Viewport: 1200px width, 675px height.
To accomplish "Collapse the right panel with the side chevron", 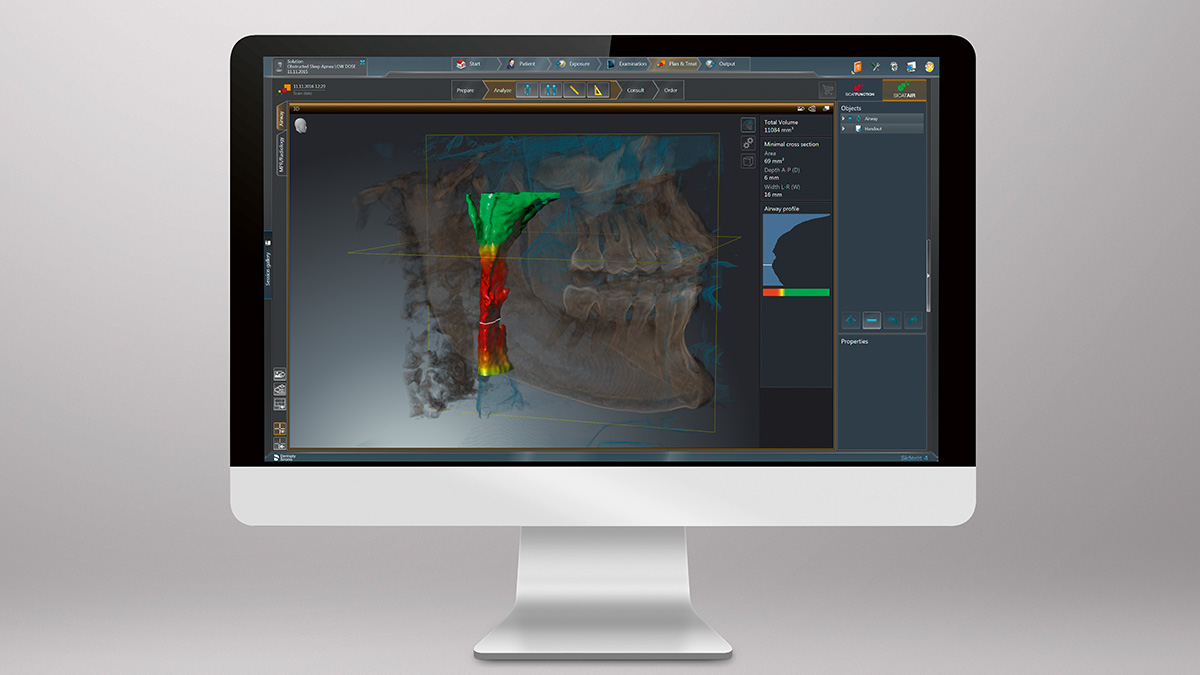I will coord(929,275).
